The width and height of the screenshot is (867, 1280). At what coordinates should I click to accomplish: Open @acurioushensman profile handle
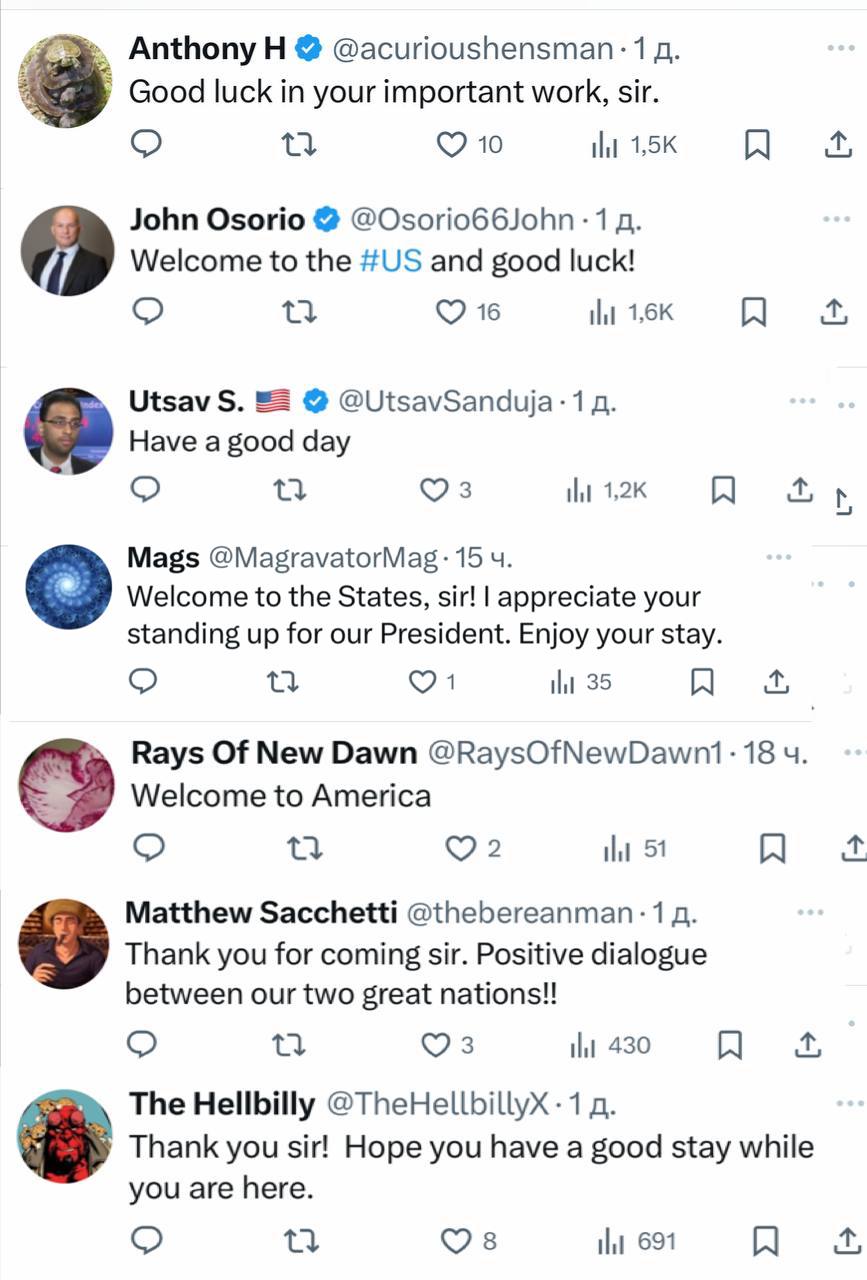[471, 47]
